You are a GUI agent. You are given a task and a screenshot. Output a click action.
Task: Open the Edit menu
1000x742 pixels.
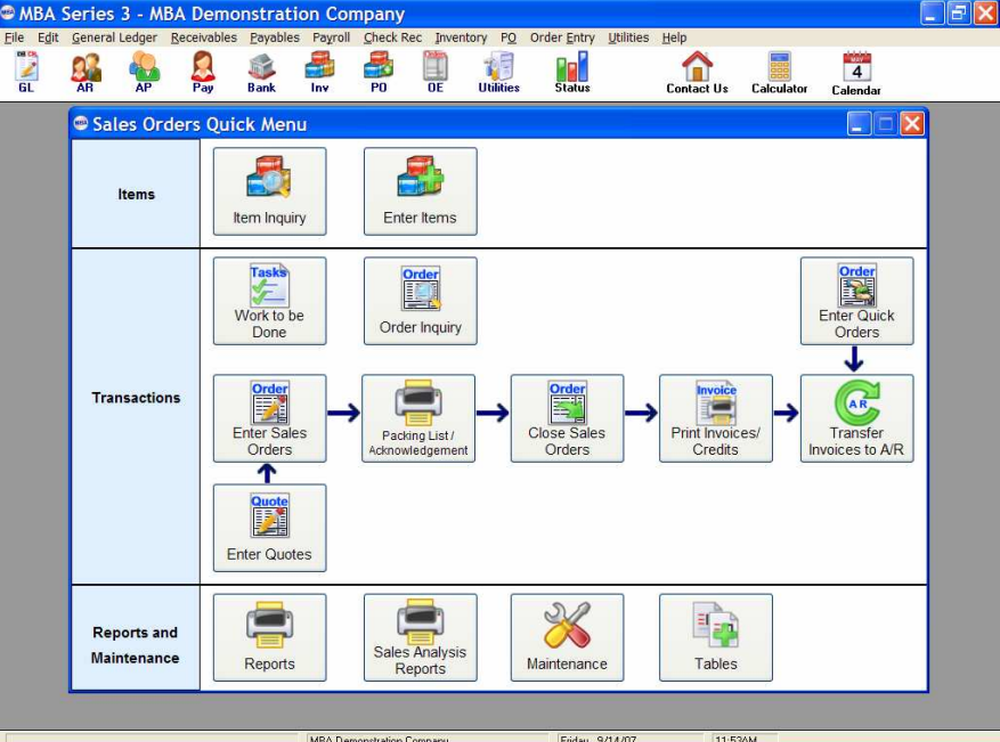coord(48,38)
